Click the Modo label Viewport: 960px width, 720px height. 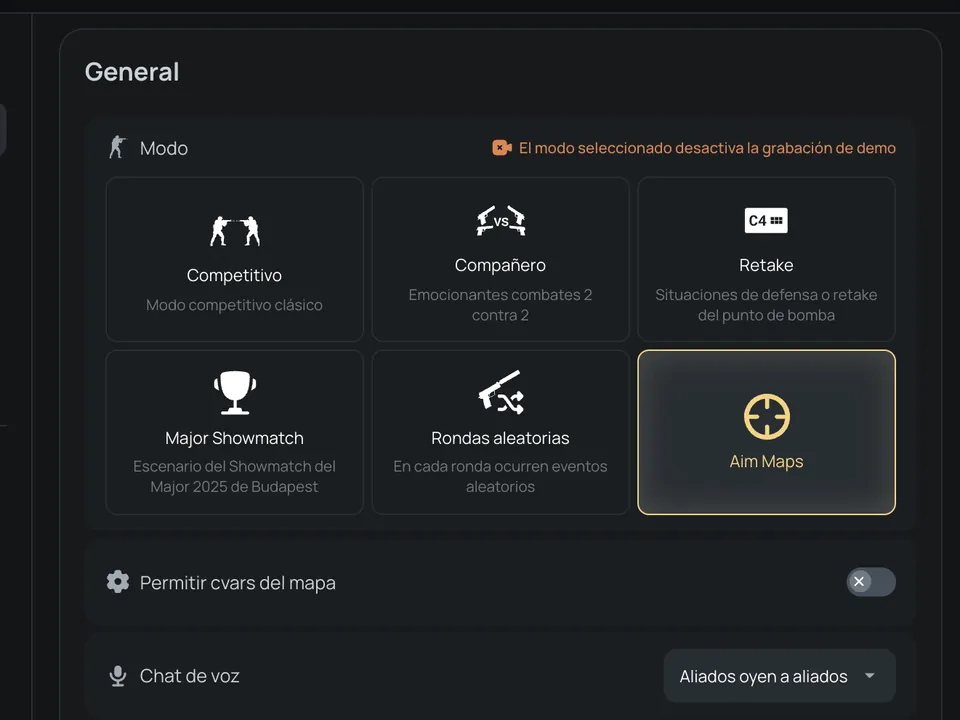click(x=163, y=148)
